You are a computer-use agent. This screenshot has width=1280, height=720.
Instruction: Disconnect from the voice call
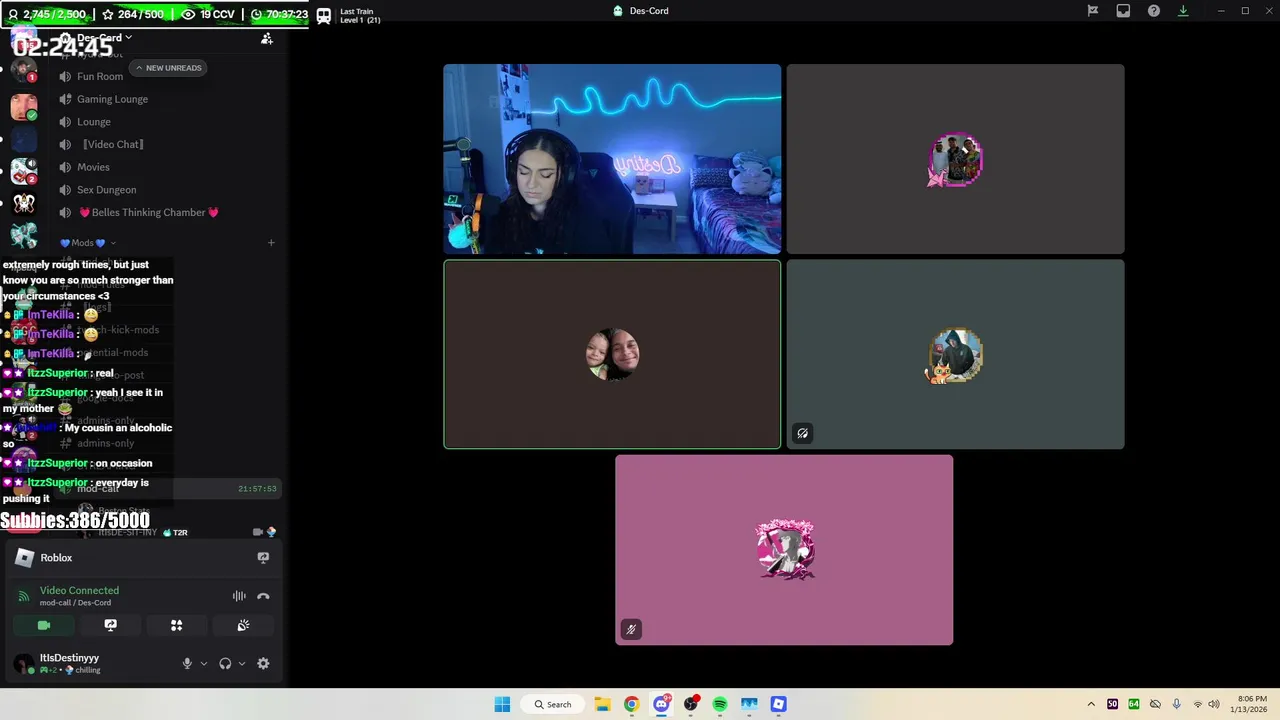[x=263, y=596]
